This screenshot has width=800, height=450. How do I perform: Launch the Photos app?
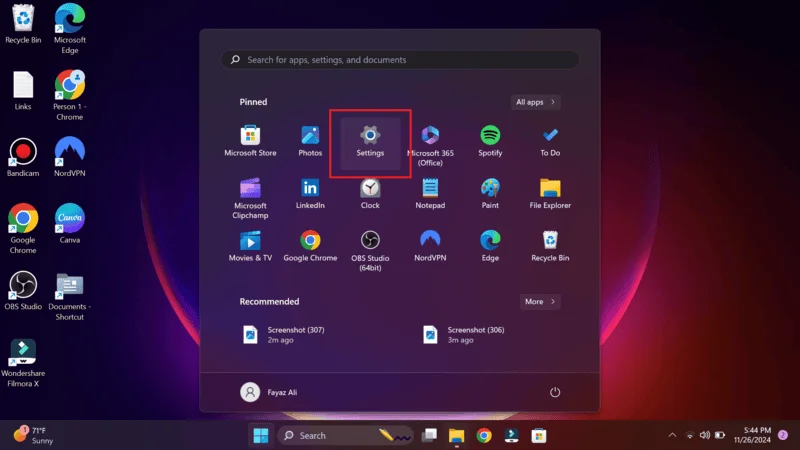[310, 141]
